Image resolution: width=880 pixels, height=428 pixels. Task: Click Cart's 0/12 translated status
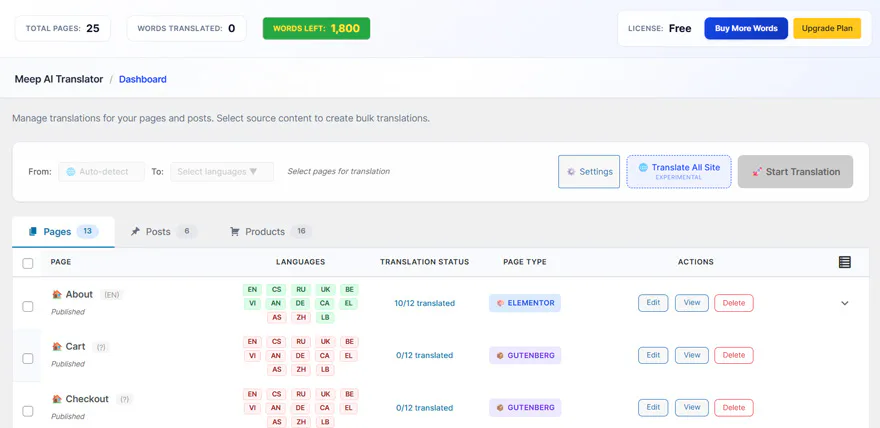coord(424,355)
